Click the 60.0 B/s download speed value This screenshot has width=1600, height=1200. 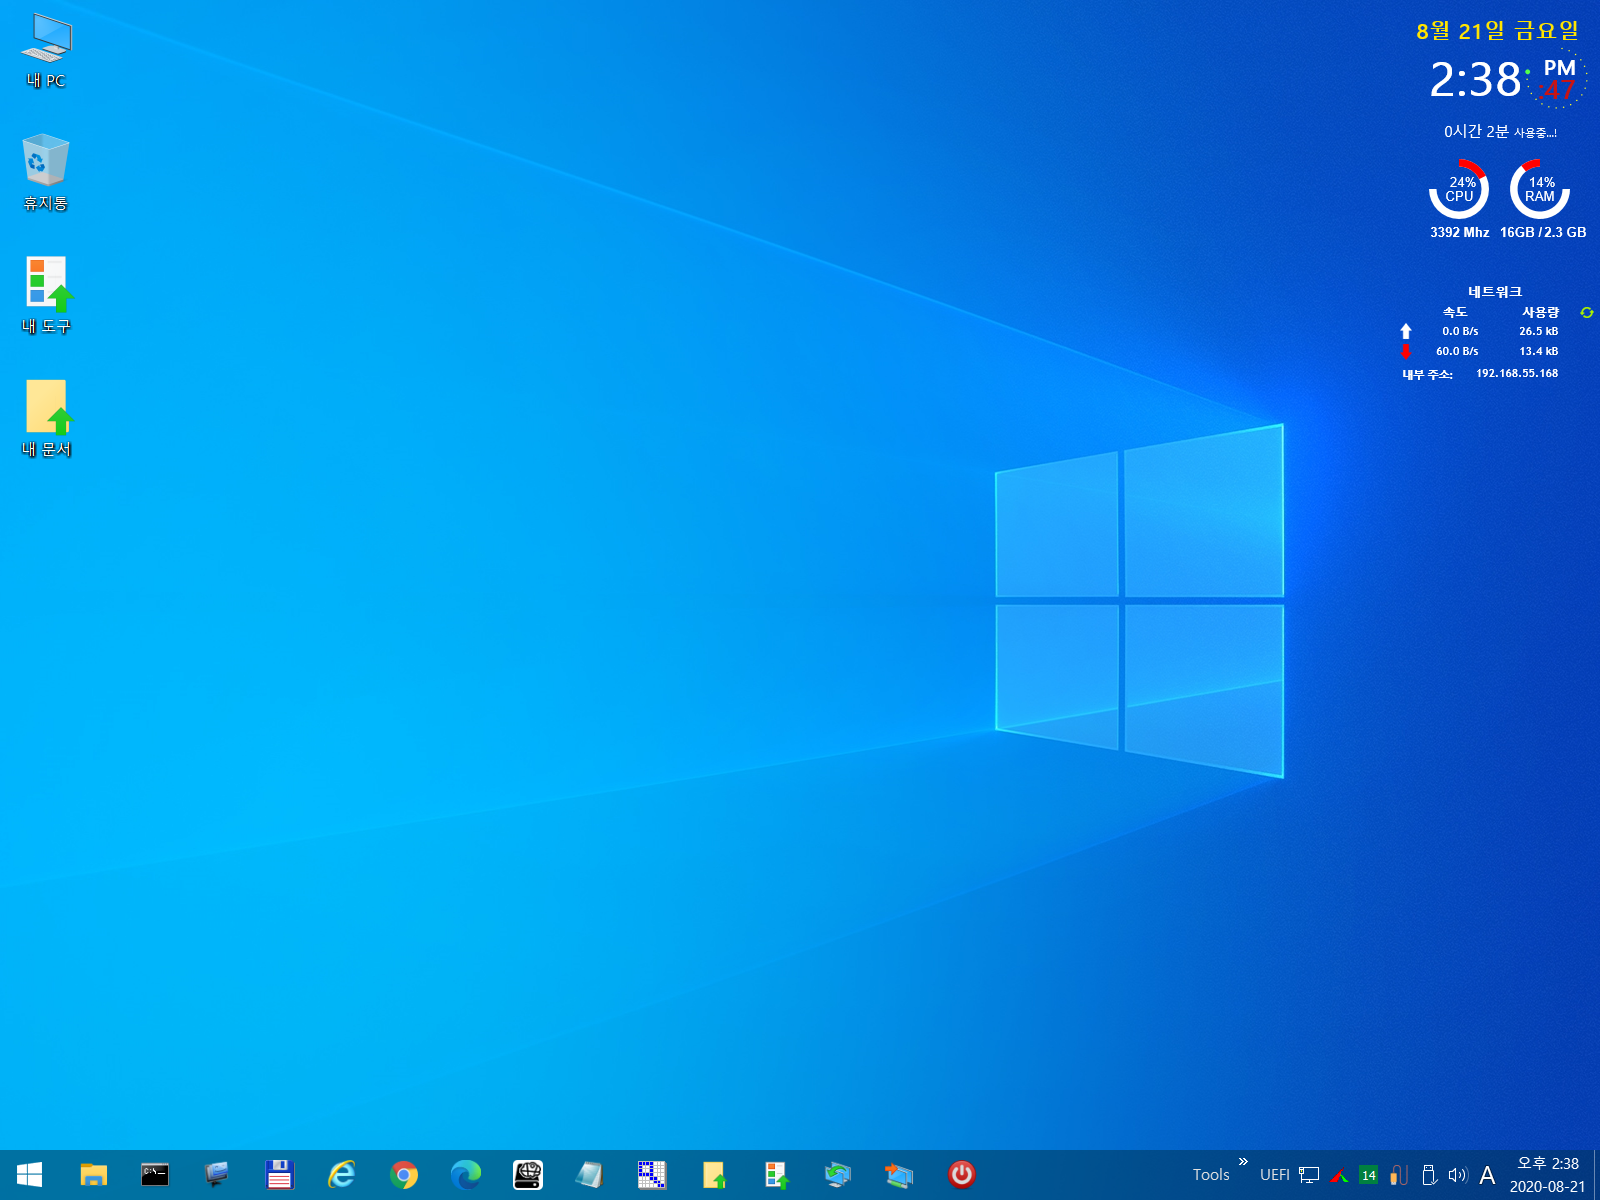pyautogui.click(x=1457, y=352)
